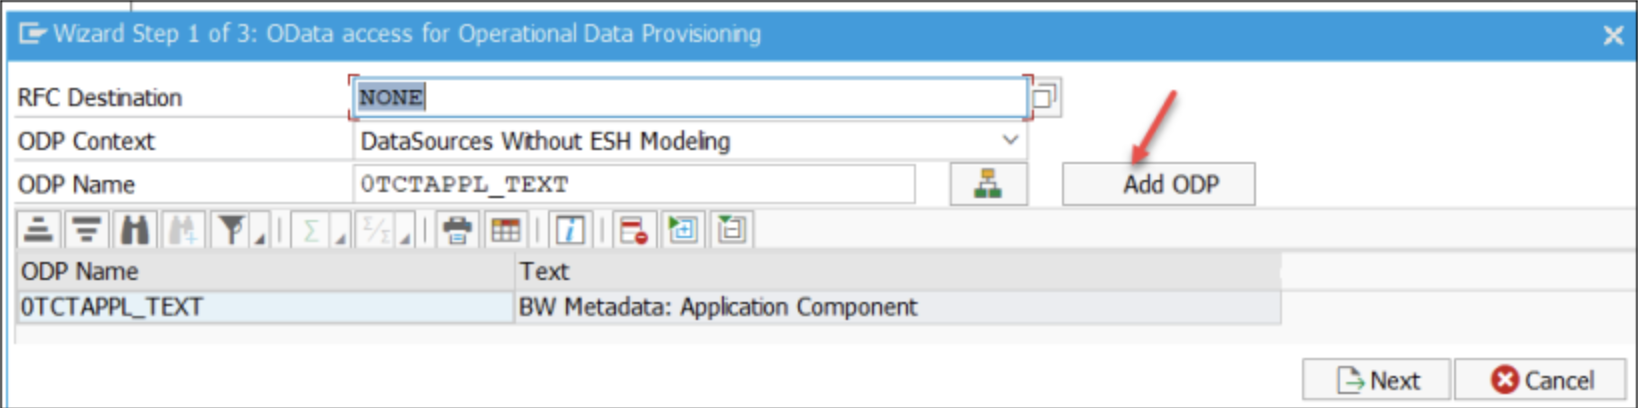Open value help beside the RFC Destination field
The image size is (1638, 408).
tap(1044, 97)
